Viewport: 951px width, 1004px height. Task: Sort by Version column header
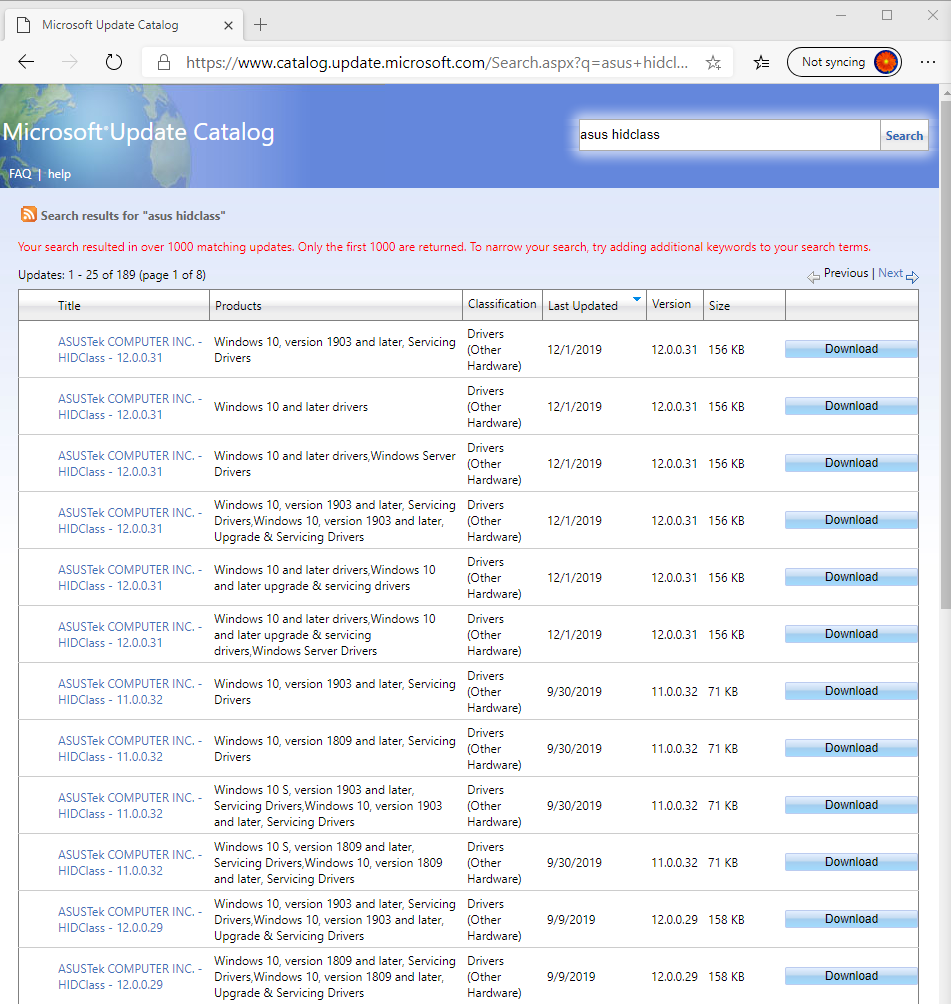pos(671,304)
